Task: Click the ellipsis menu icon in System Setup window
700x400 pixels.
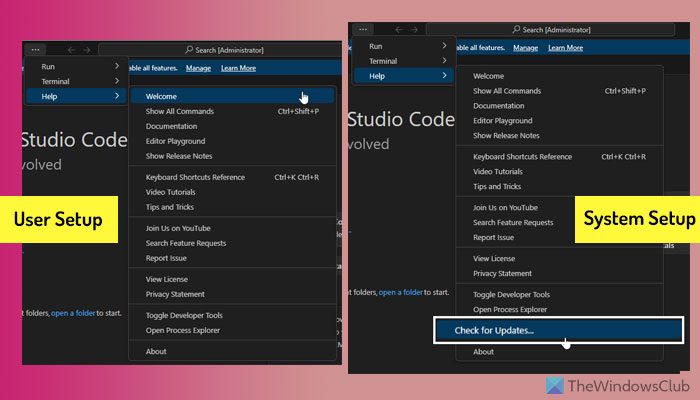Action: [362, 29]
